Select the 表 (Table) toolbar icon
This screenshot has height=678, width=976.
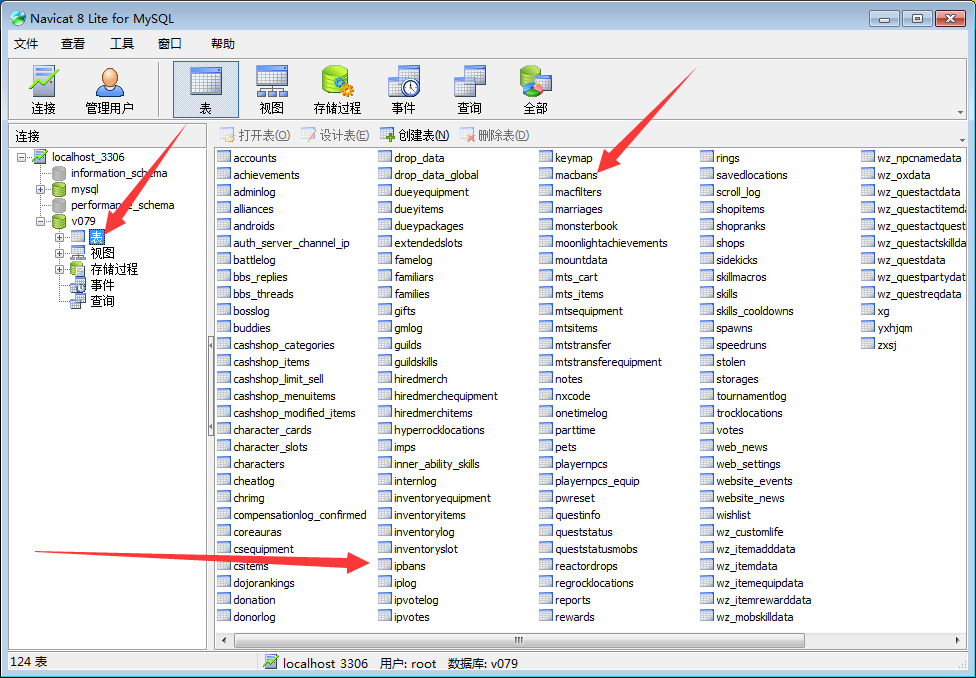(205, 89)
